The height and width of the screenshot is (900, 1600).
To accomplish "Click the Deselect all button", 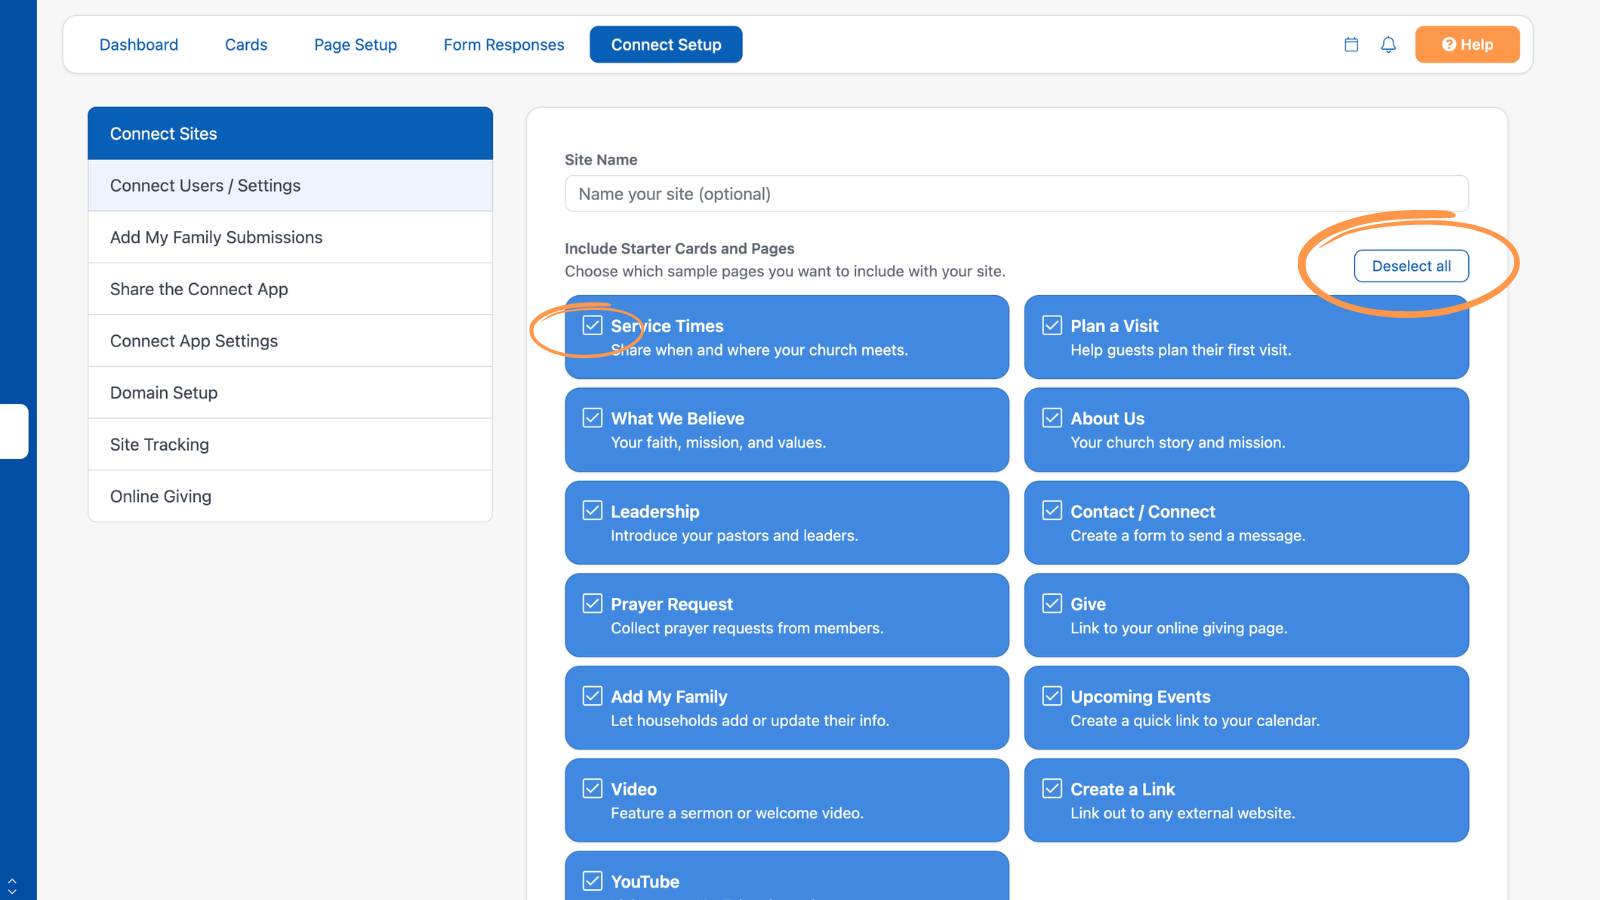I will (1411, 266).
